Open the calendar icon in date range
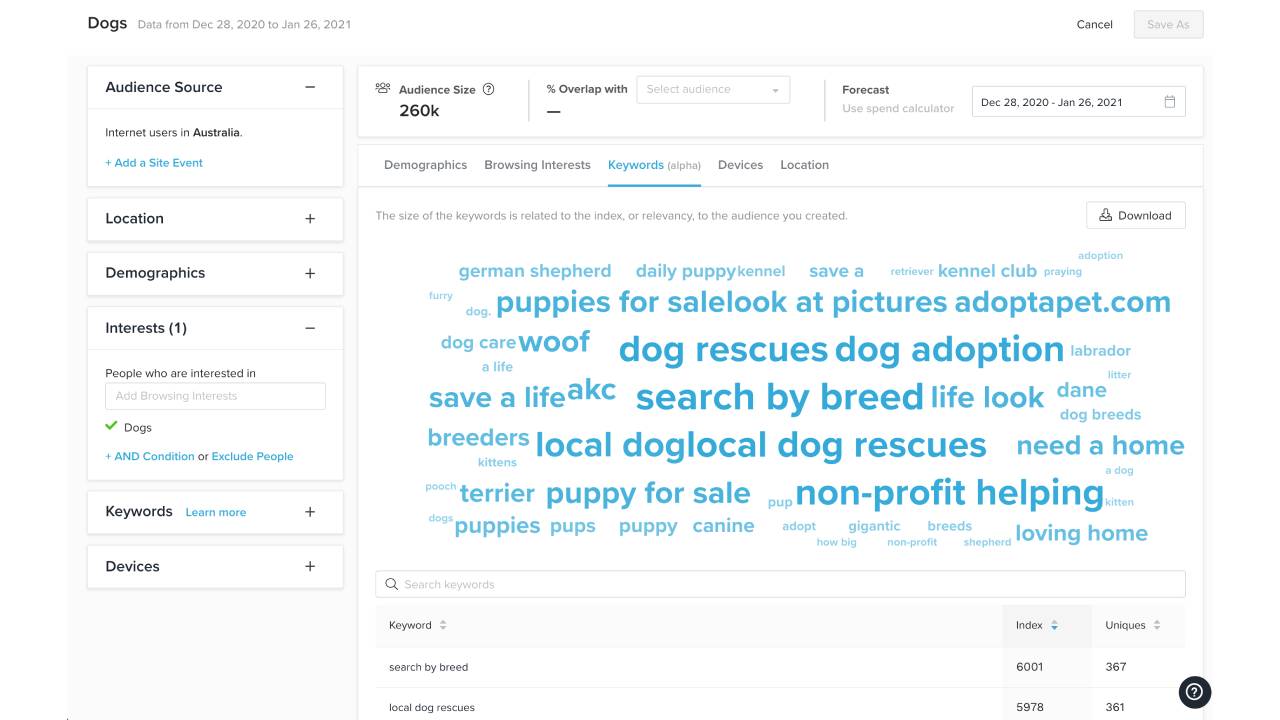 coord(1169,102)
